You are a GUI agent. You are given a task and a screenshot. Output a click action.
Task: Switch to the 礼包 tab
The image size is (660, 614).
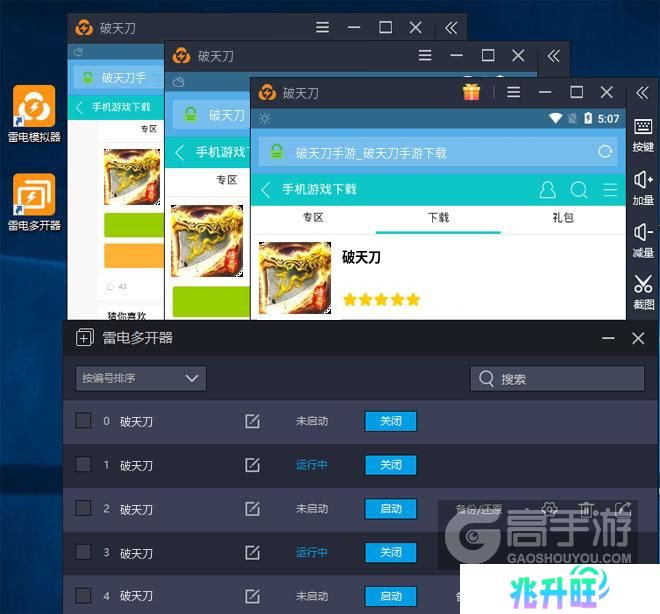(563, 218)
